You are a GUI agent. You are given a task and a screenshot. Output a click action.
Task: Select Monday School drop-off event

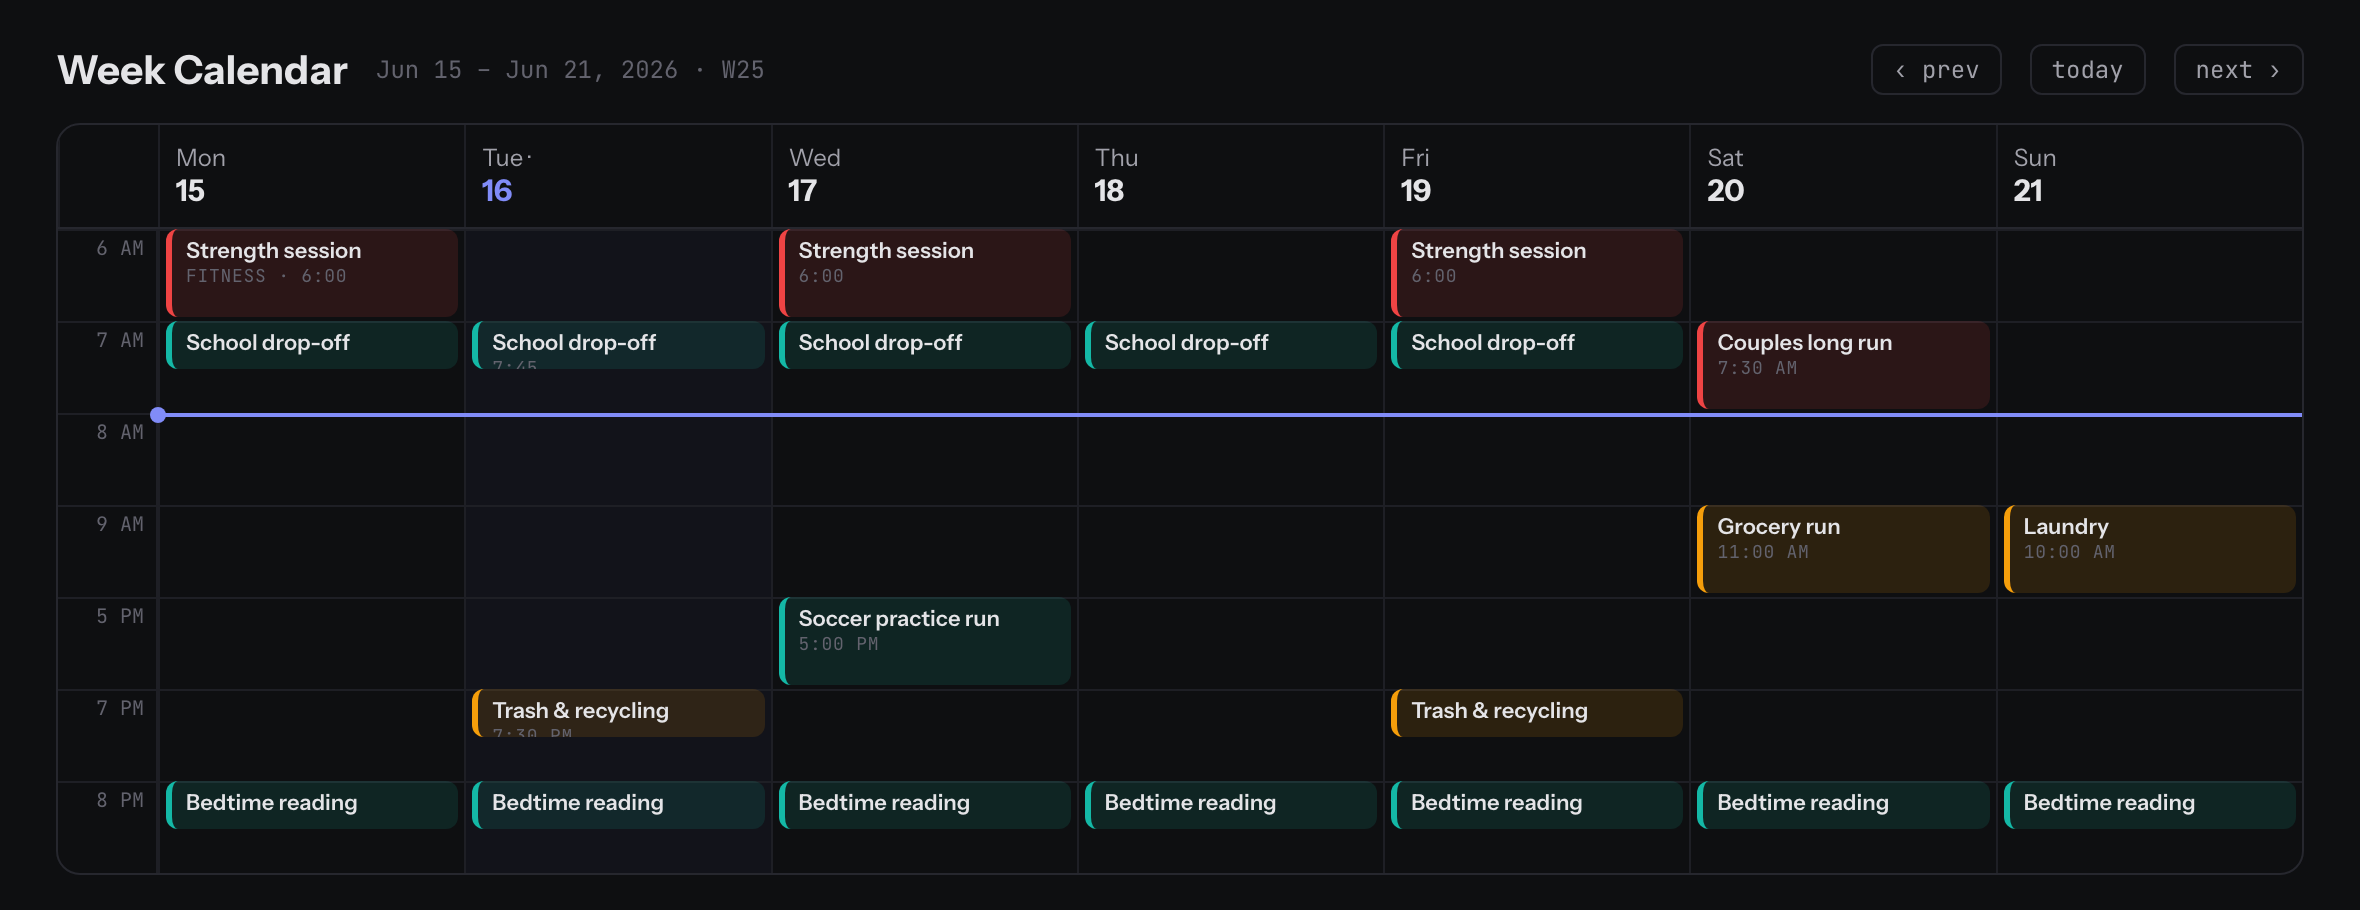point(312,345)
